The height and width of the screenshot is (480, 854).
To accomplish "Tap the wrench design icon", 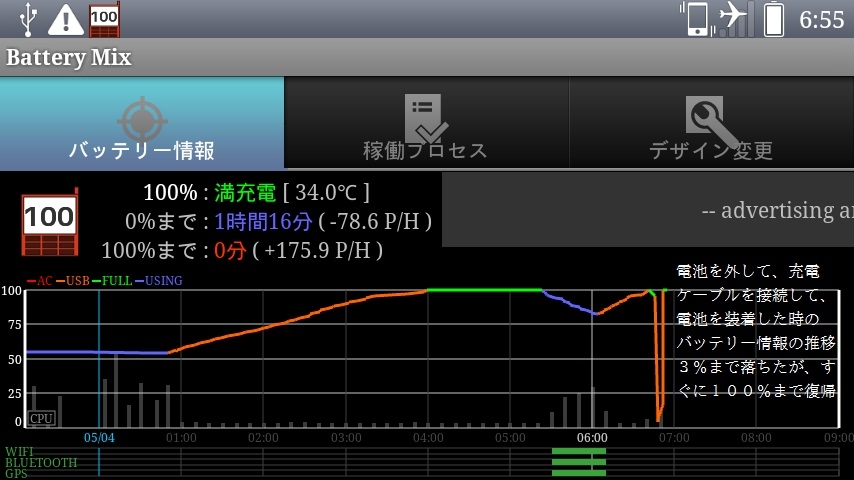I will click(x=711, y=121).
